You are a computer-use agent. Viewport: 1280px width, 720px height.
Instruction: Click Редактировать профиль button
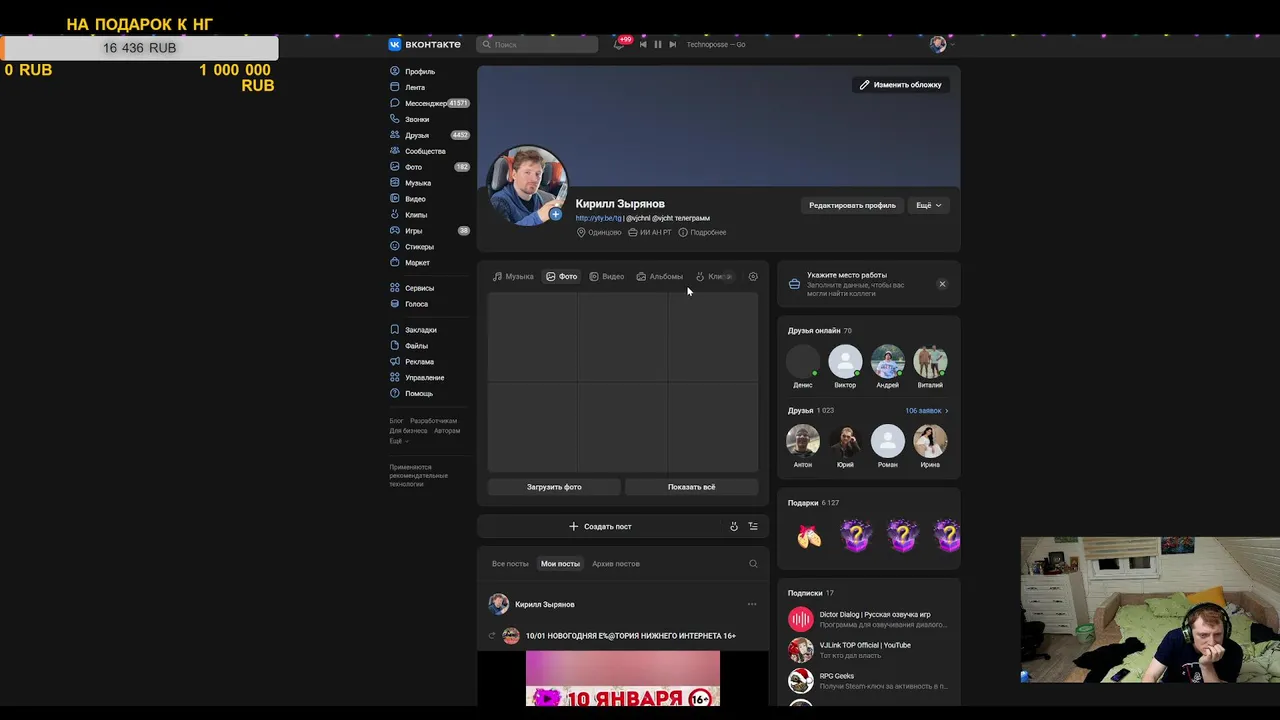[852, 205]
